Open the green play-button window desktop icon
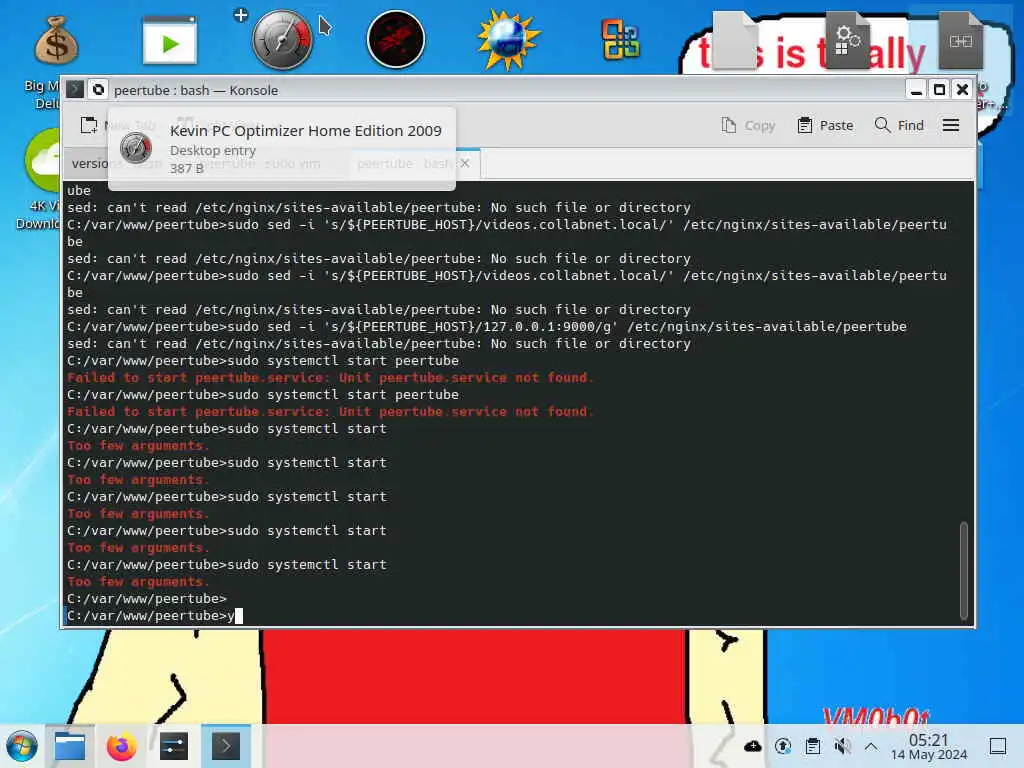Viewport: 1024px width, 768px height. point(170,40)
